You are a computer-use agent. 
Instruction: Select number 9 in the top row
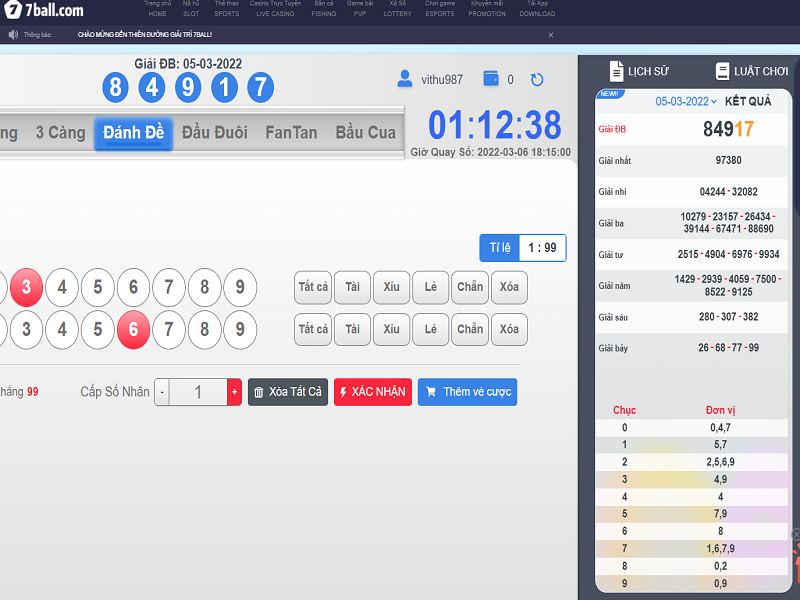[240, 287]
